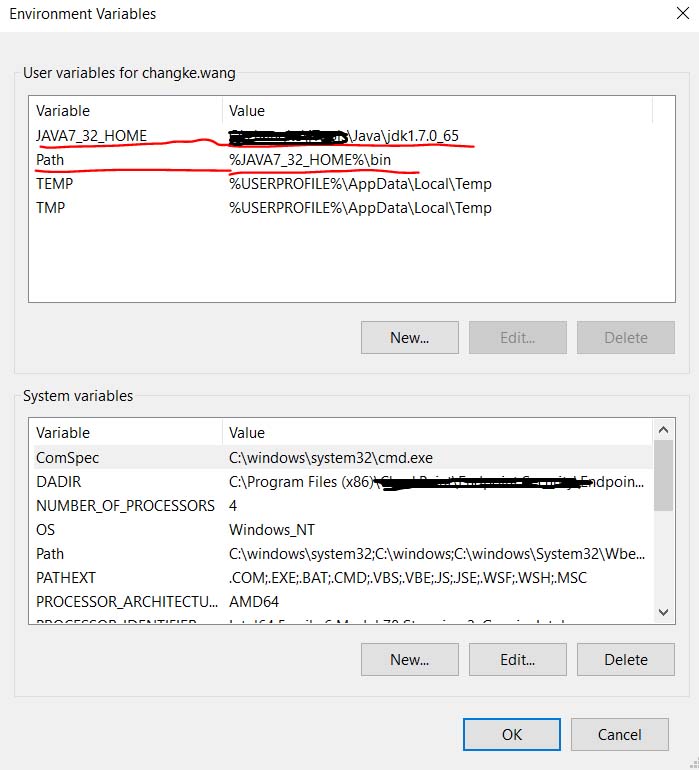
Task: Click the C:\windows\system32\cmd.exe value
Action: pyautogui.click(x=331, y=458)
